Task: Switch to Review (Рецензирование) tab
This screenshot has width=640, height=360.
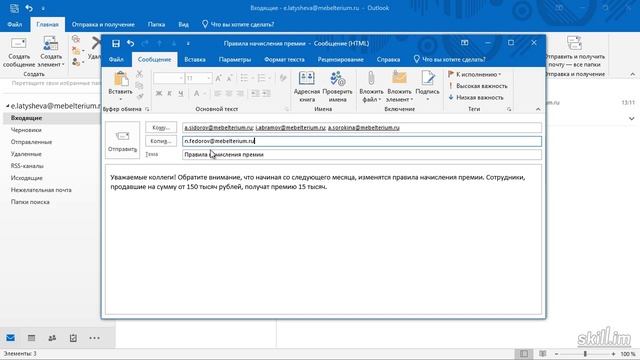Action: click(x=340, y=60)
